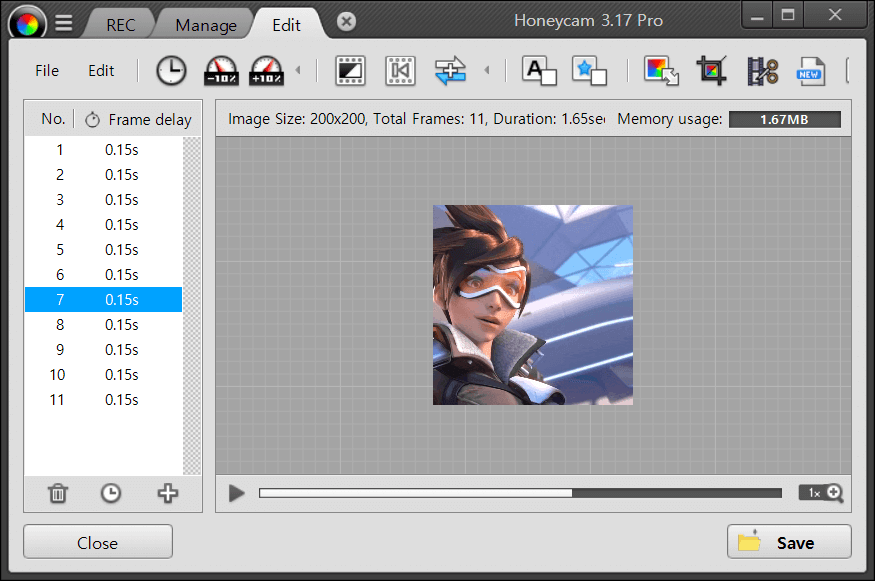Decrease speed with the -10% gauge icon
This screenshot has height=581, width=875.
tap(221, 70)
